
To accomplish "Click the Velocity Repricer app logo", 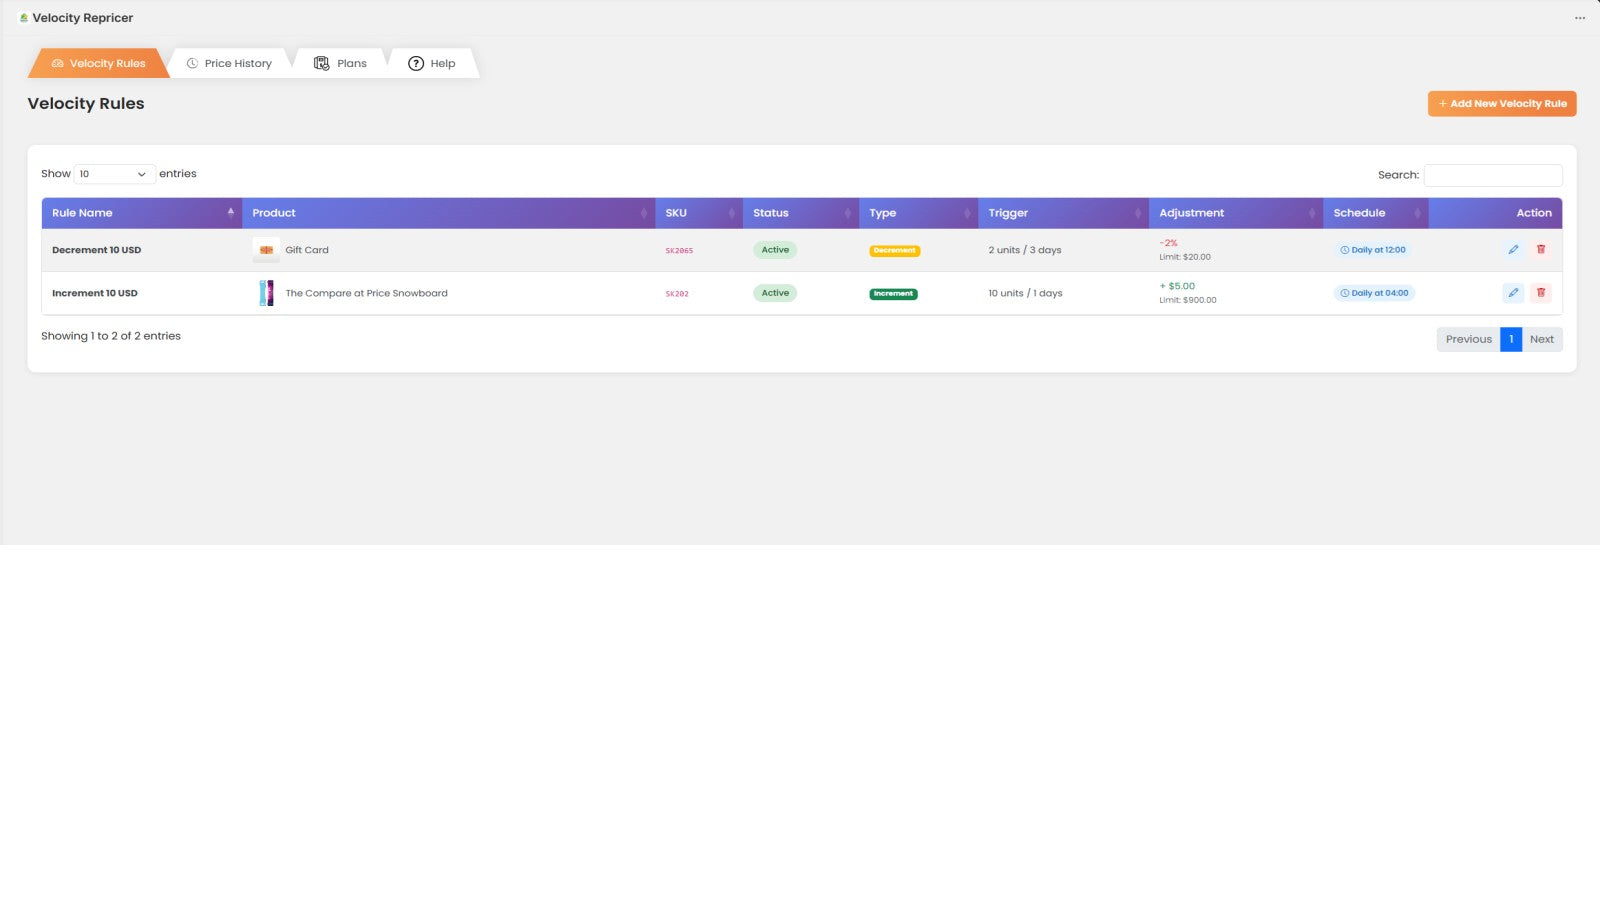I will point(24,18).
